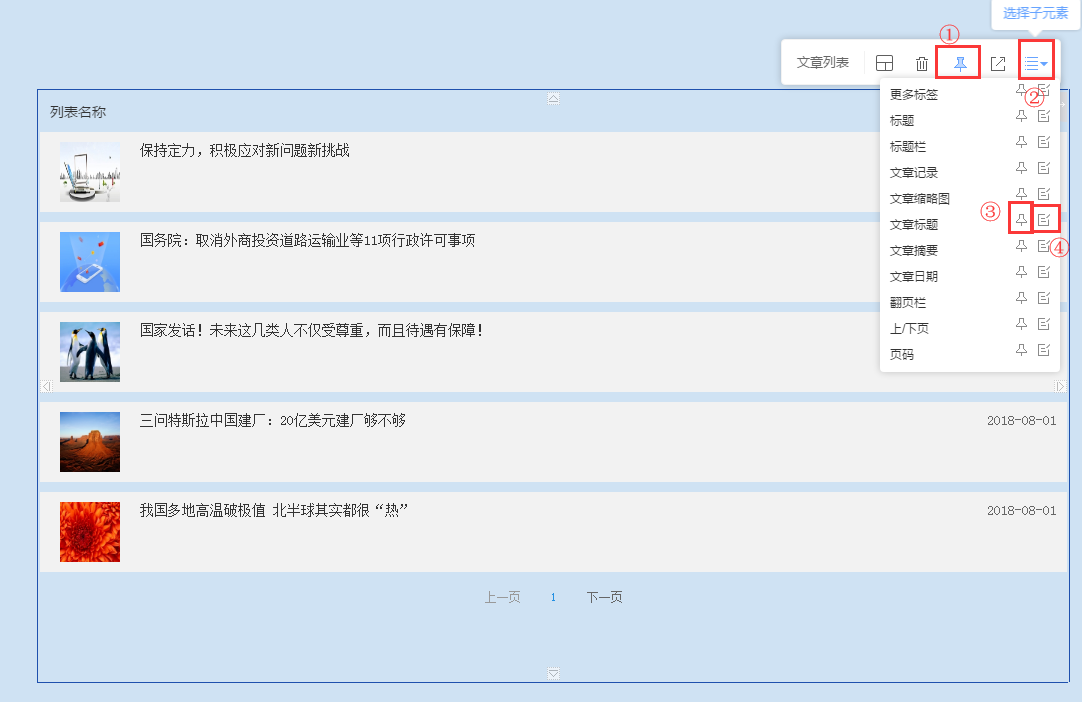Toggle the blue pin in the toolbar
The image size is (1082, 702).
[x=959, y=63]
